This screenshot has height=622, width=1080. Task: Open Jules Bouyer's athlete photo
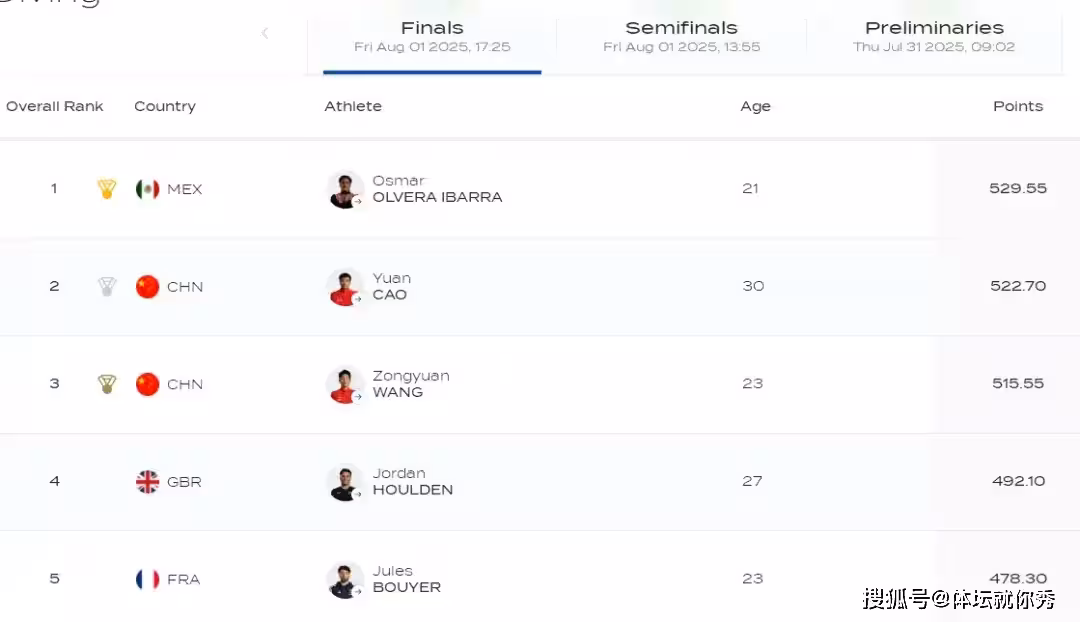(345, 580)
